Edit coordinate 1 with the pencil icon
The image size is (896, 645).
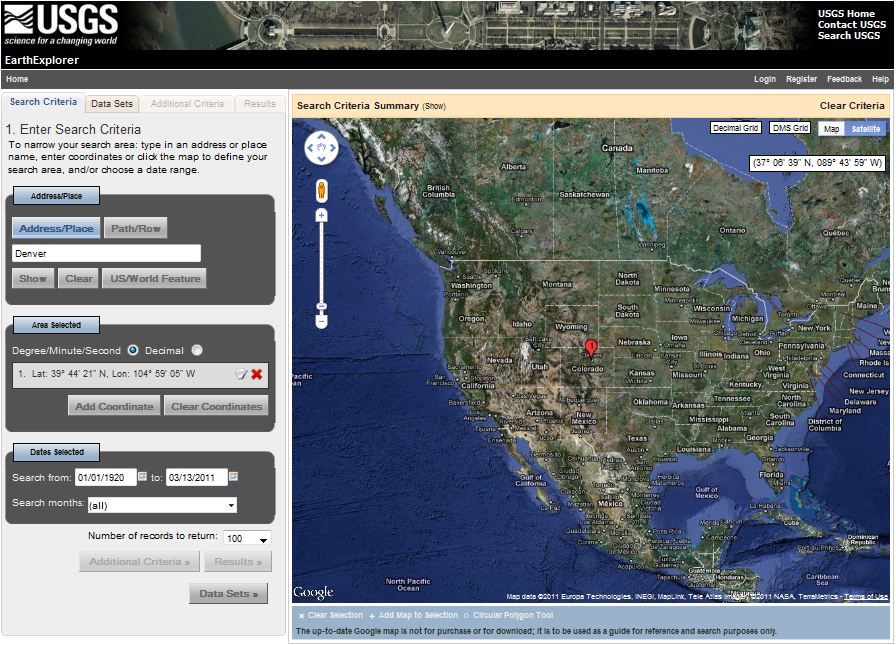click(241, 374)
